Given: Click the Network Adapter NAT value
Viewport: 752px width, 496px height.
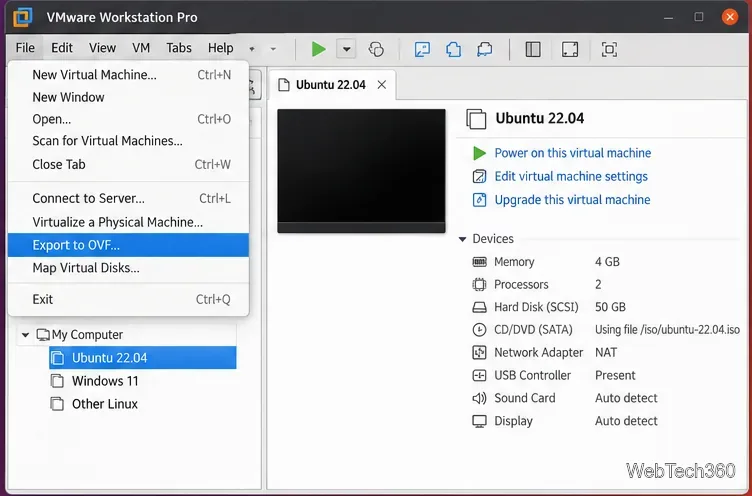Looking at the screenshot, I should pyautogui.click(x=606, y=353).
